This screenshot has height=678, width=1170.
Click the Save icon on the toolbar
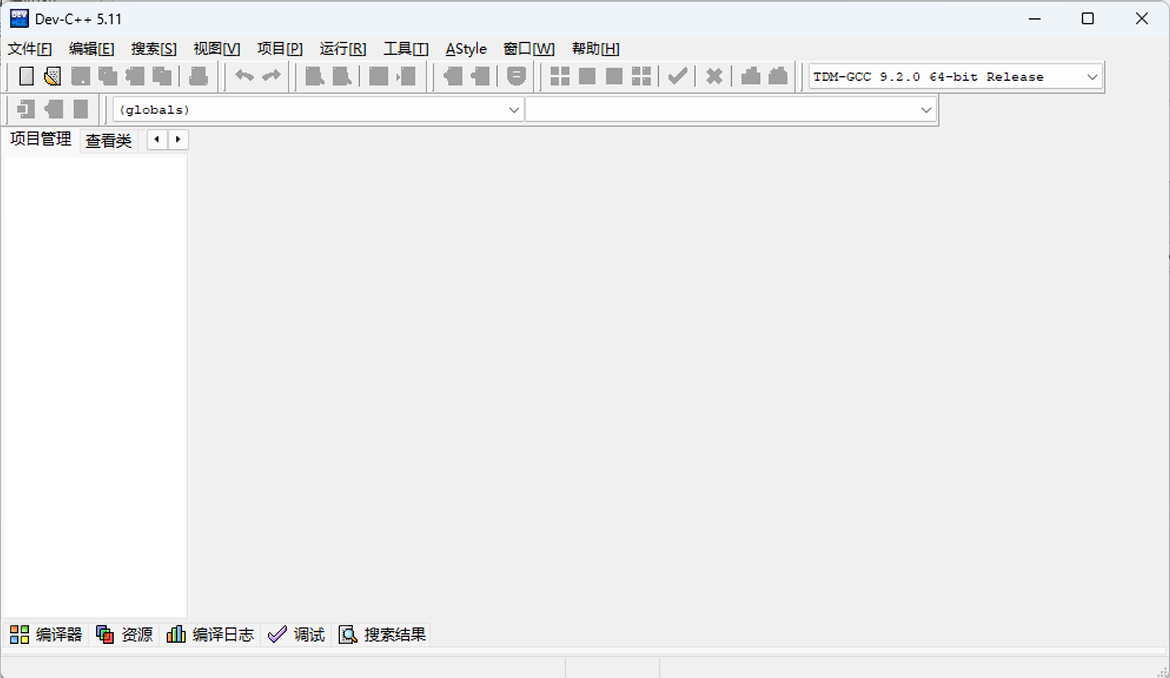79,76
